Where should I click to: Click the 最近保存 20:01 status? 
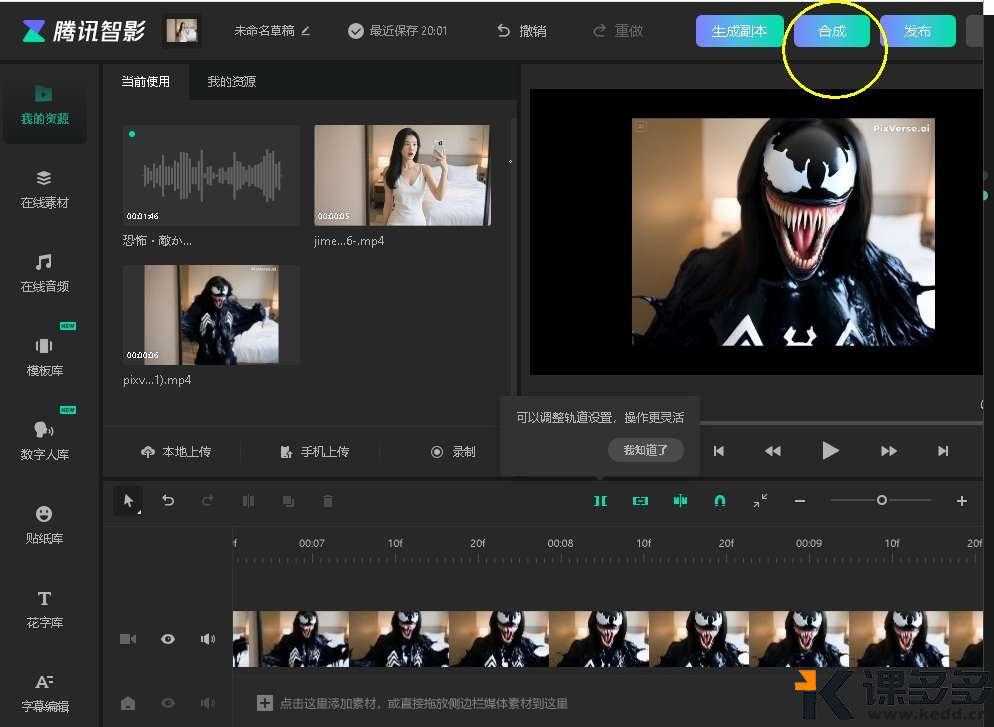click(397, 30)
